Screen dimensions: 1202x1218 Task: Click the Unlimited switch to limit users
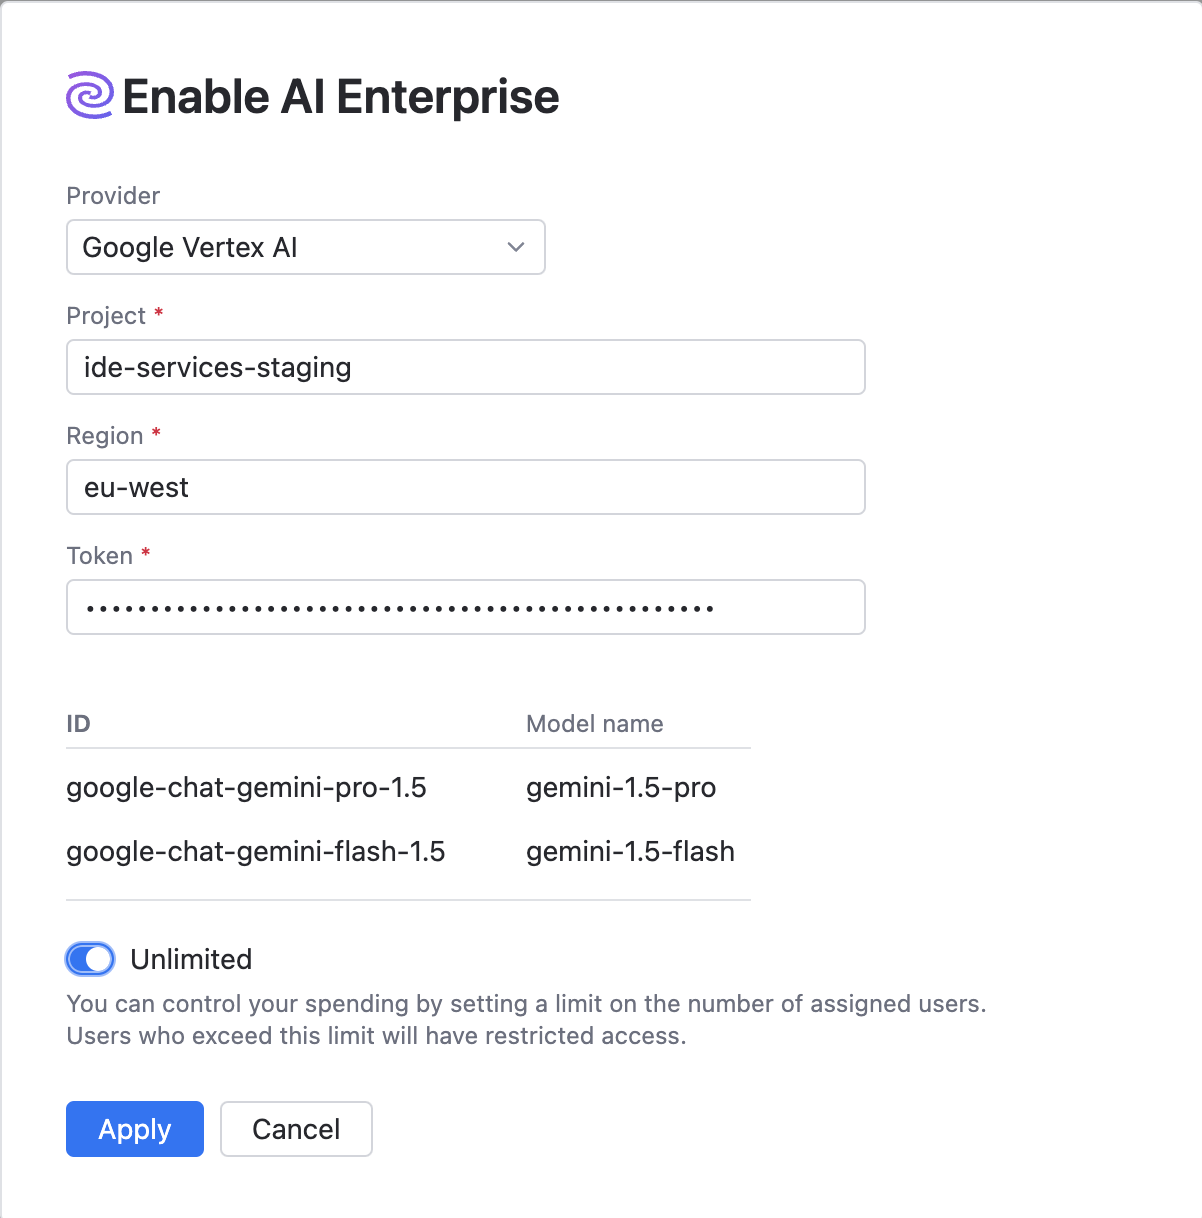[x=90, y=959]
